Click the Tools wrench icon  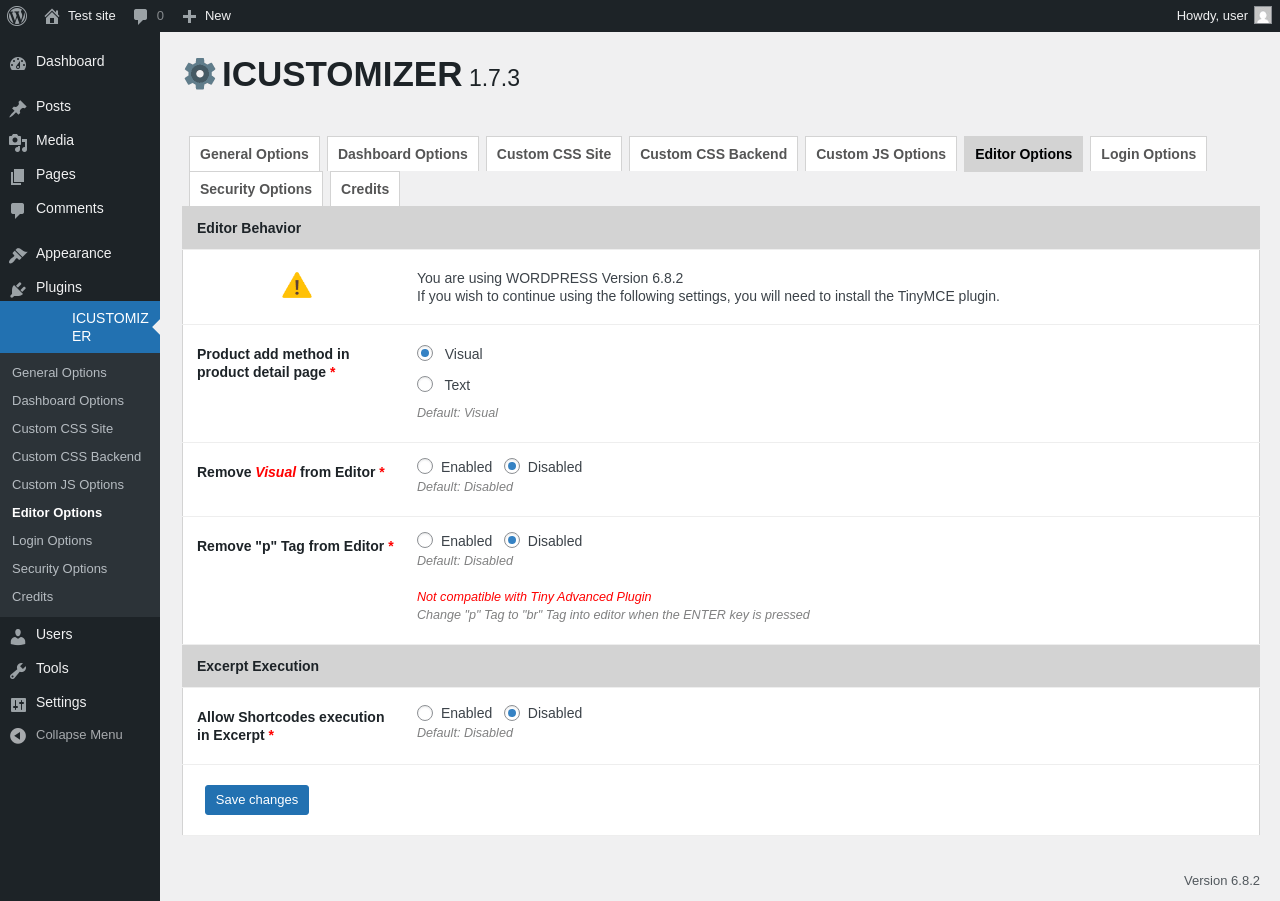pyautogui.click(x=18, y=670)
